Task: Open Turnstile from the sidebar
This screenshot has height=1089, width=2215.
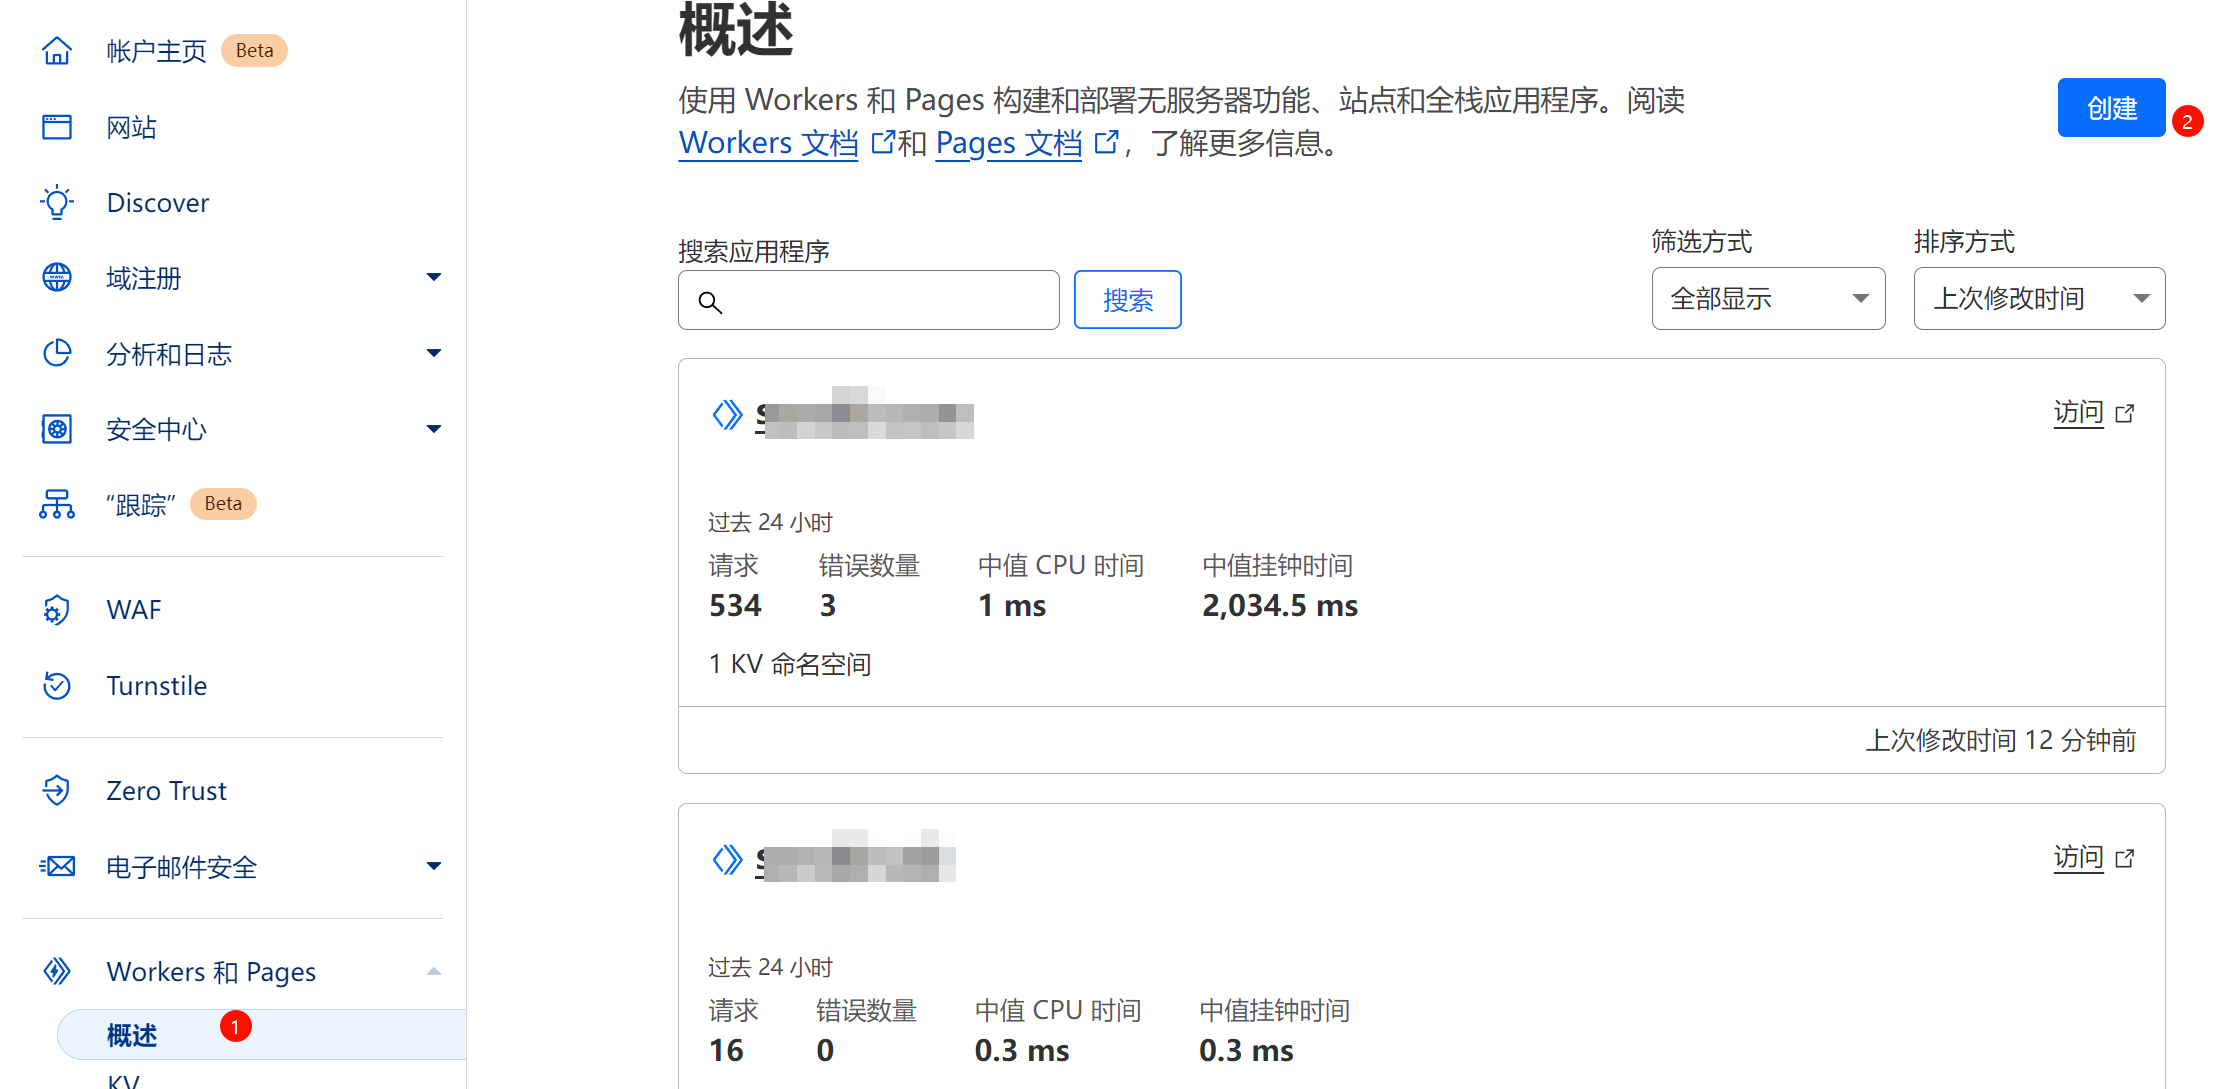Action: click(157, 686)
